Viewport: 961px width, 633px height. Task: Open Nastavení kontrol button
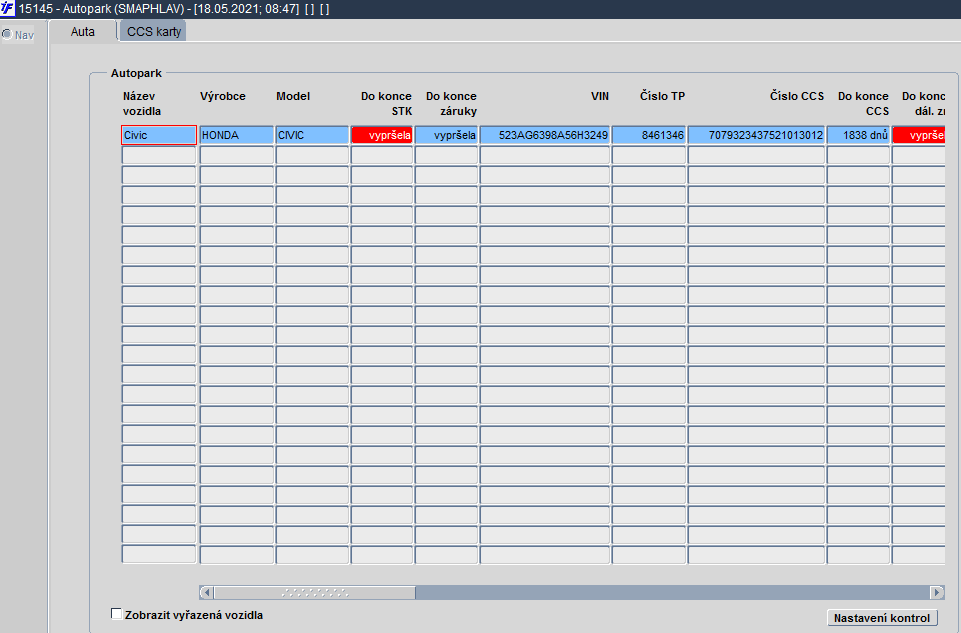coord(882,618)
